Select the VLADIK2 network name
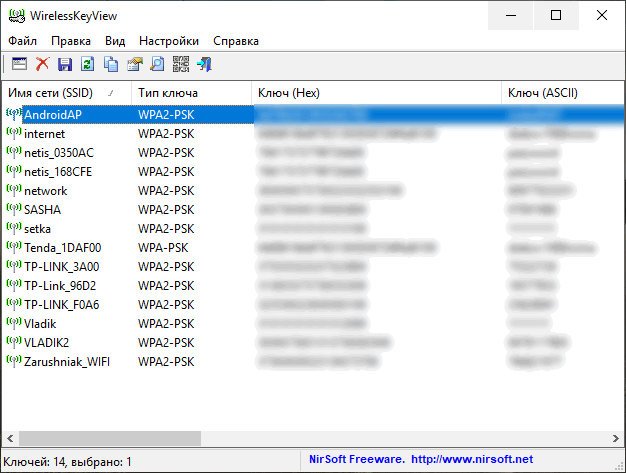The image size is (626, 473). [46, 342]
